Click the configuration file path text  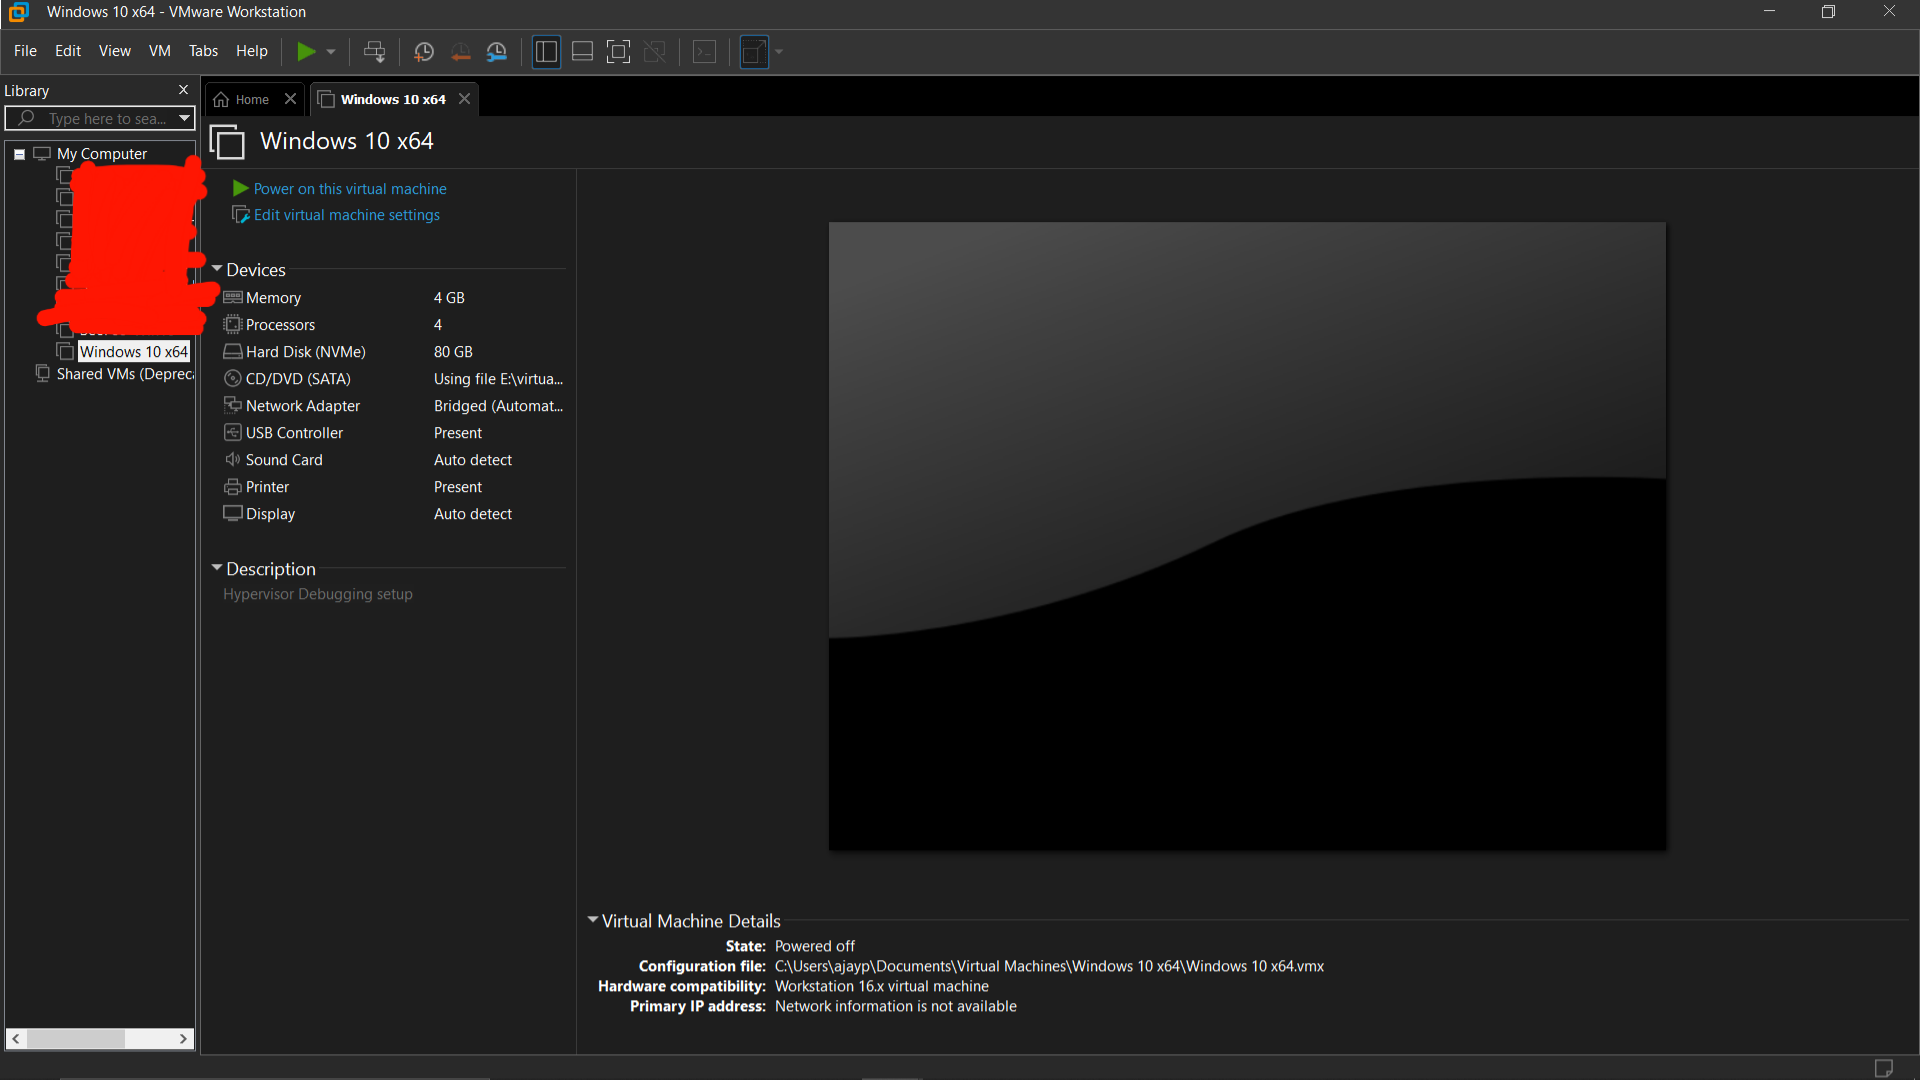pyautogui.click(x=1049, y=966)
